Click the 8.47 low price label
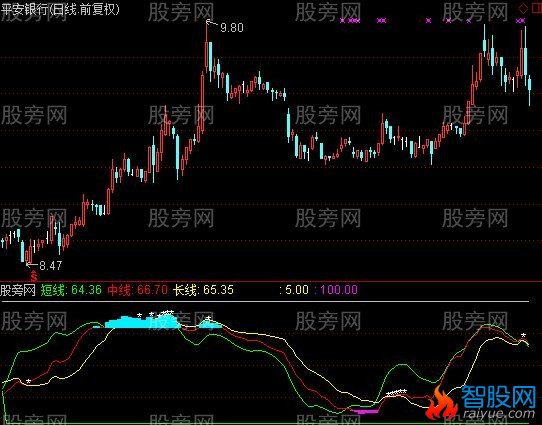 (x=50, y=265)
